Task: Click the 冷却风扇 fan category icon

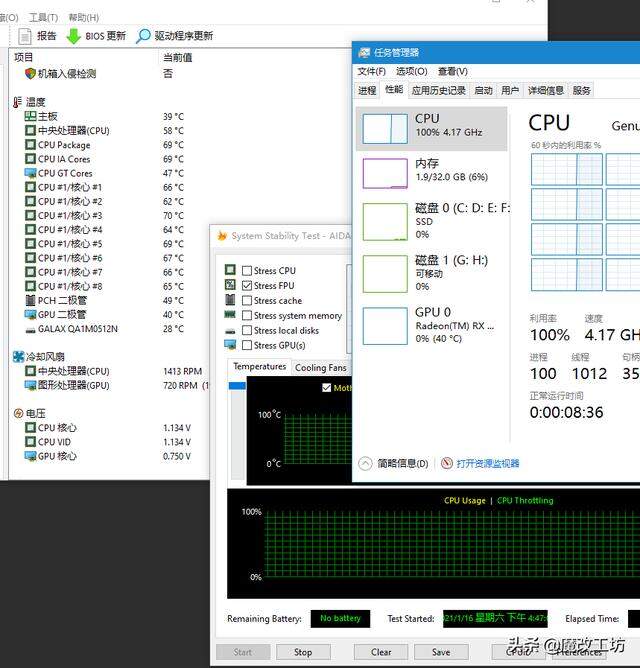Action: click(x=18, y=357)
